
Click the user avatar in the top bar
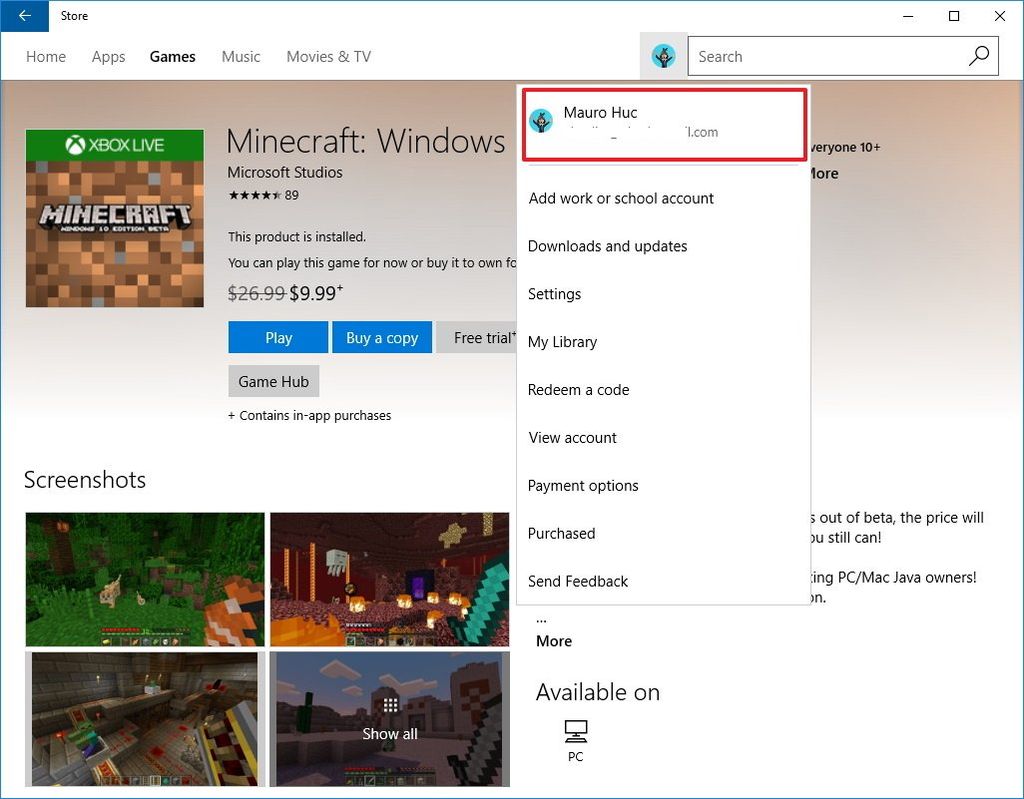662,56
